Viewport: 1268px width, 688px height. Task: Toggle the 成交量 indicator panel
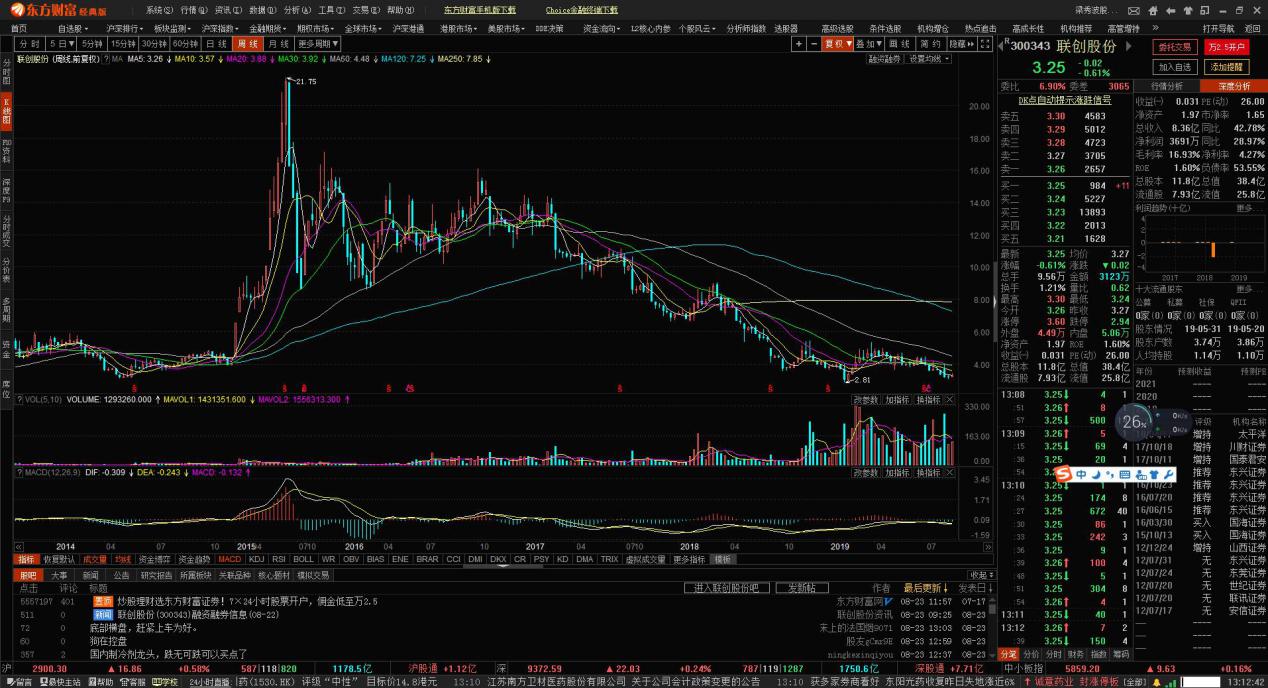(x=94, y=560)
